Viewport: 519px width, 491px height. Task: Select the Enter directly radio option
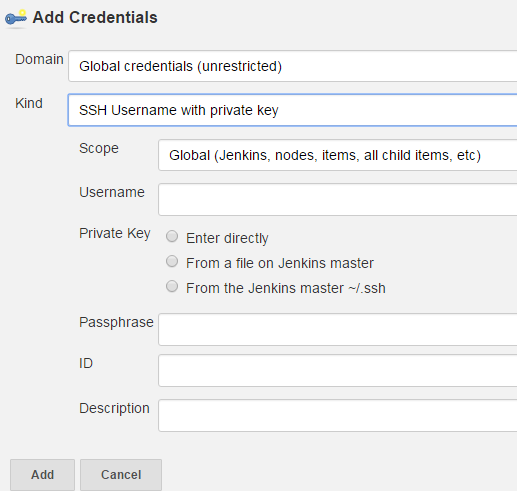tap(172, 236)
